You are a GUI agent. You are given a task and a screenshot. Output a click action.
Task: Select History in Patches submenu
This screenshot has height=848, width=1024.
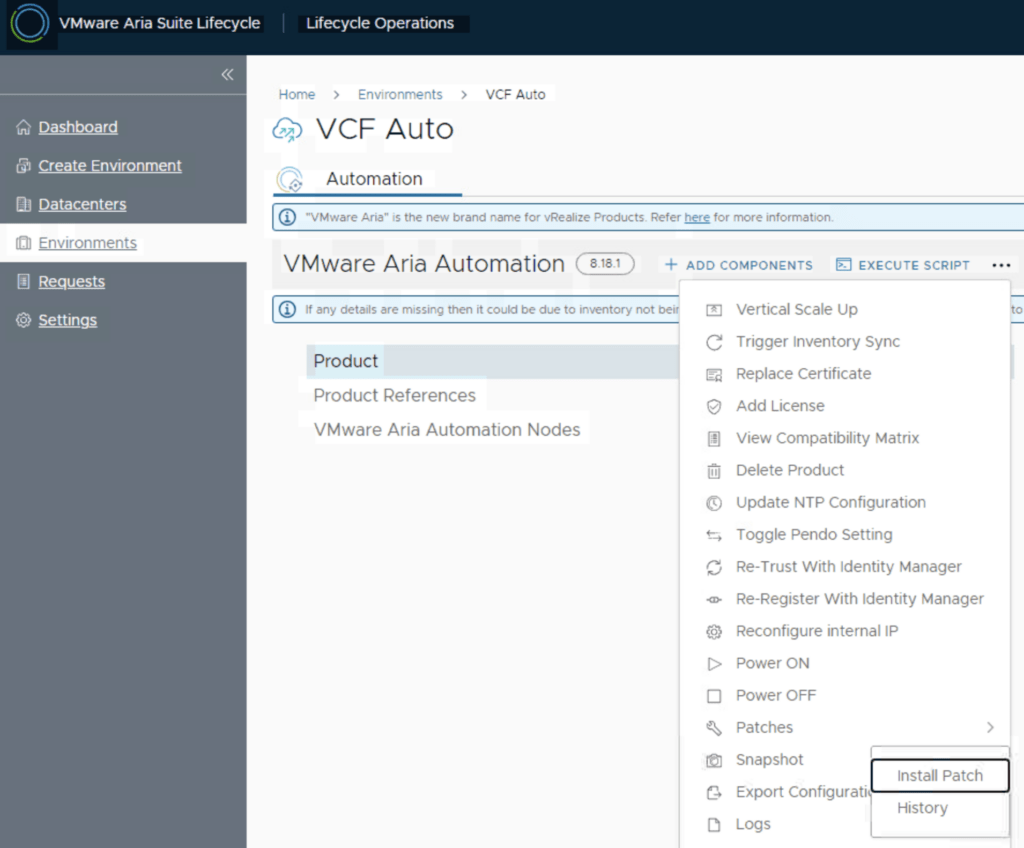pyautogui.click(x=922, y=808)
